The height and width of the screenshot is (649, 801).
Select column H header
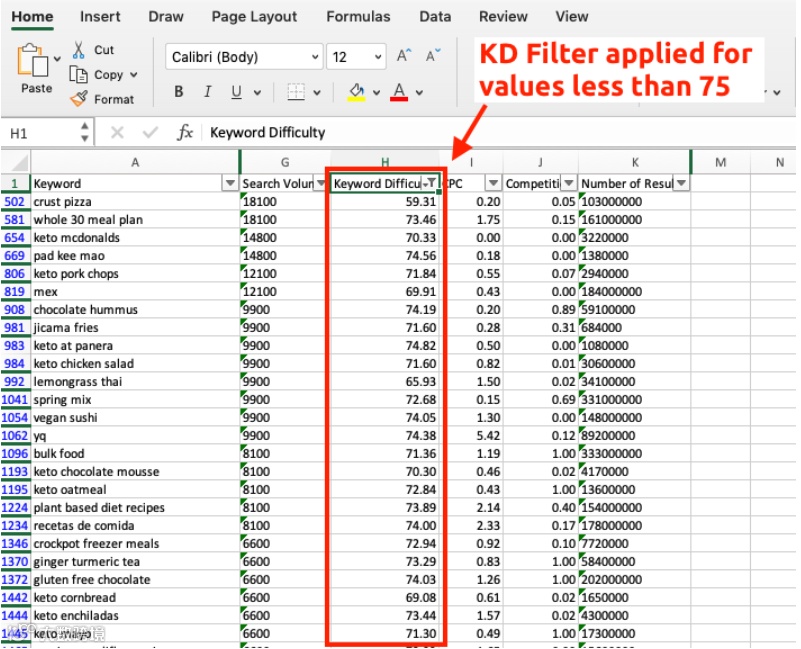click(x=385, y=161)
